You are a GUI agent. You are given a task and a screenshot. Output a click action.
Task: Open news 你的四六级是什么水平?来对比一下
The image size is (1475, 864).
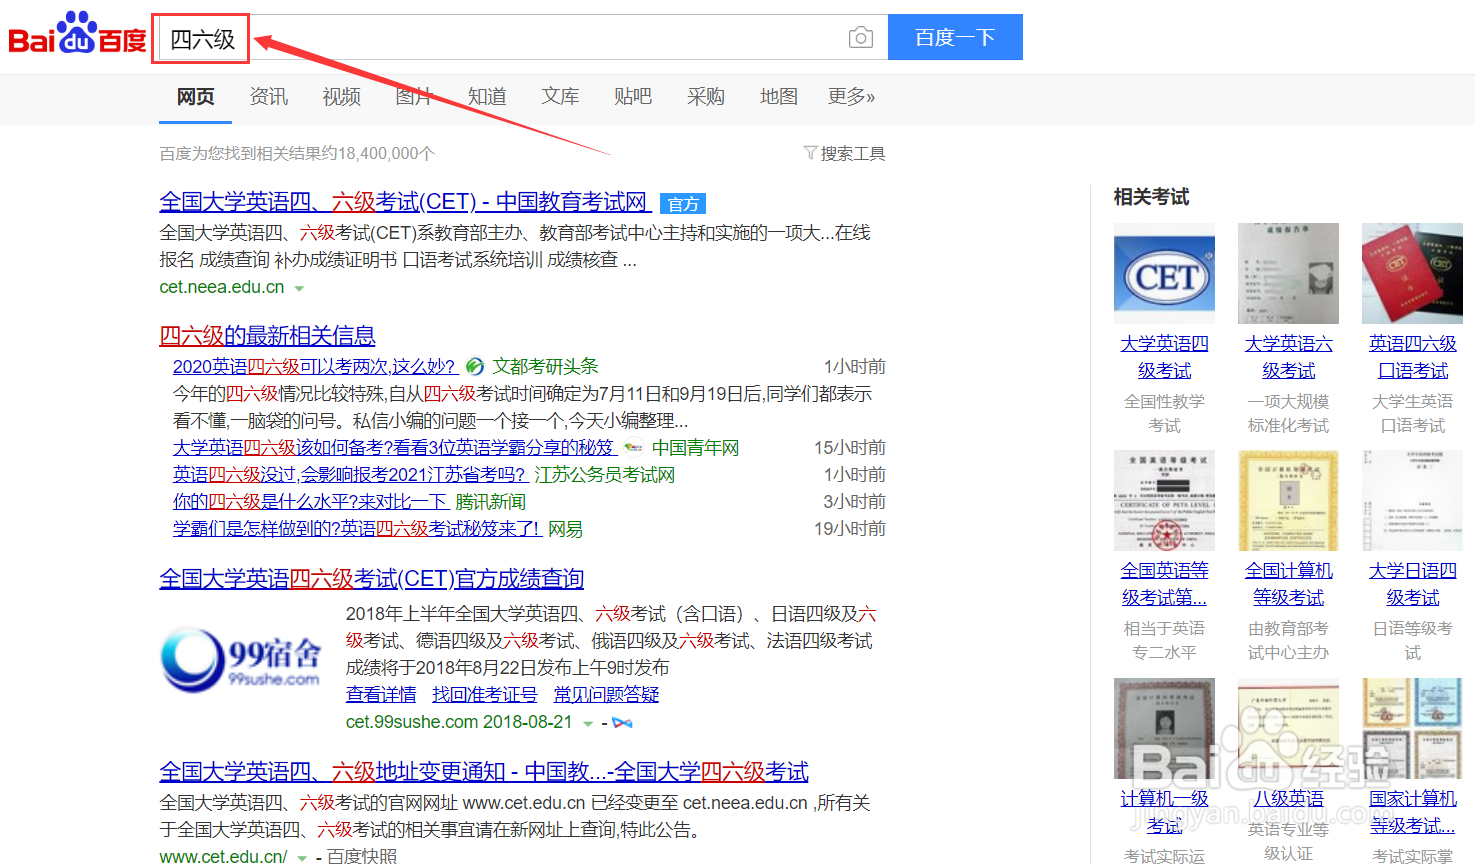pyautogui.click(x=310, y=502)
